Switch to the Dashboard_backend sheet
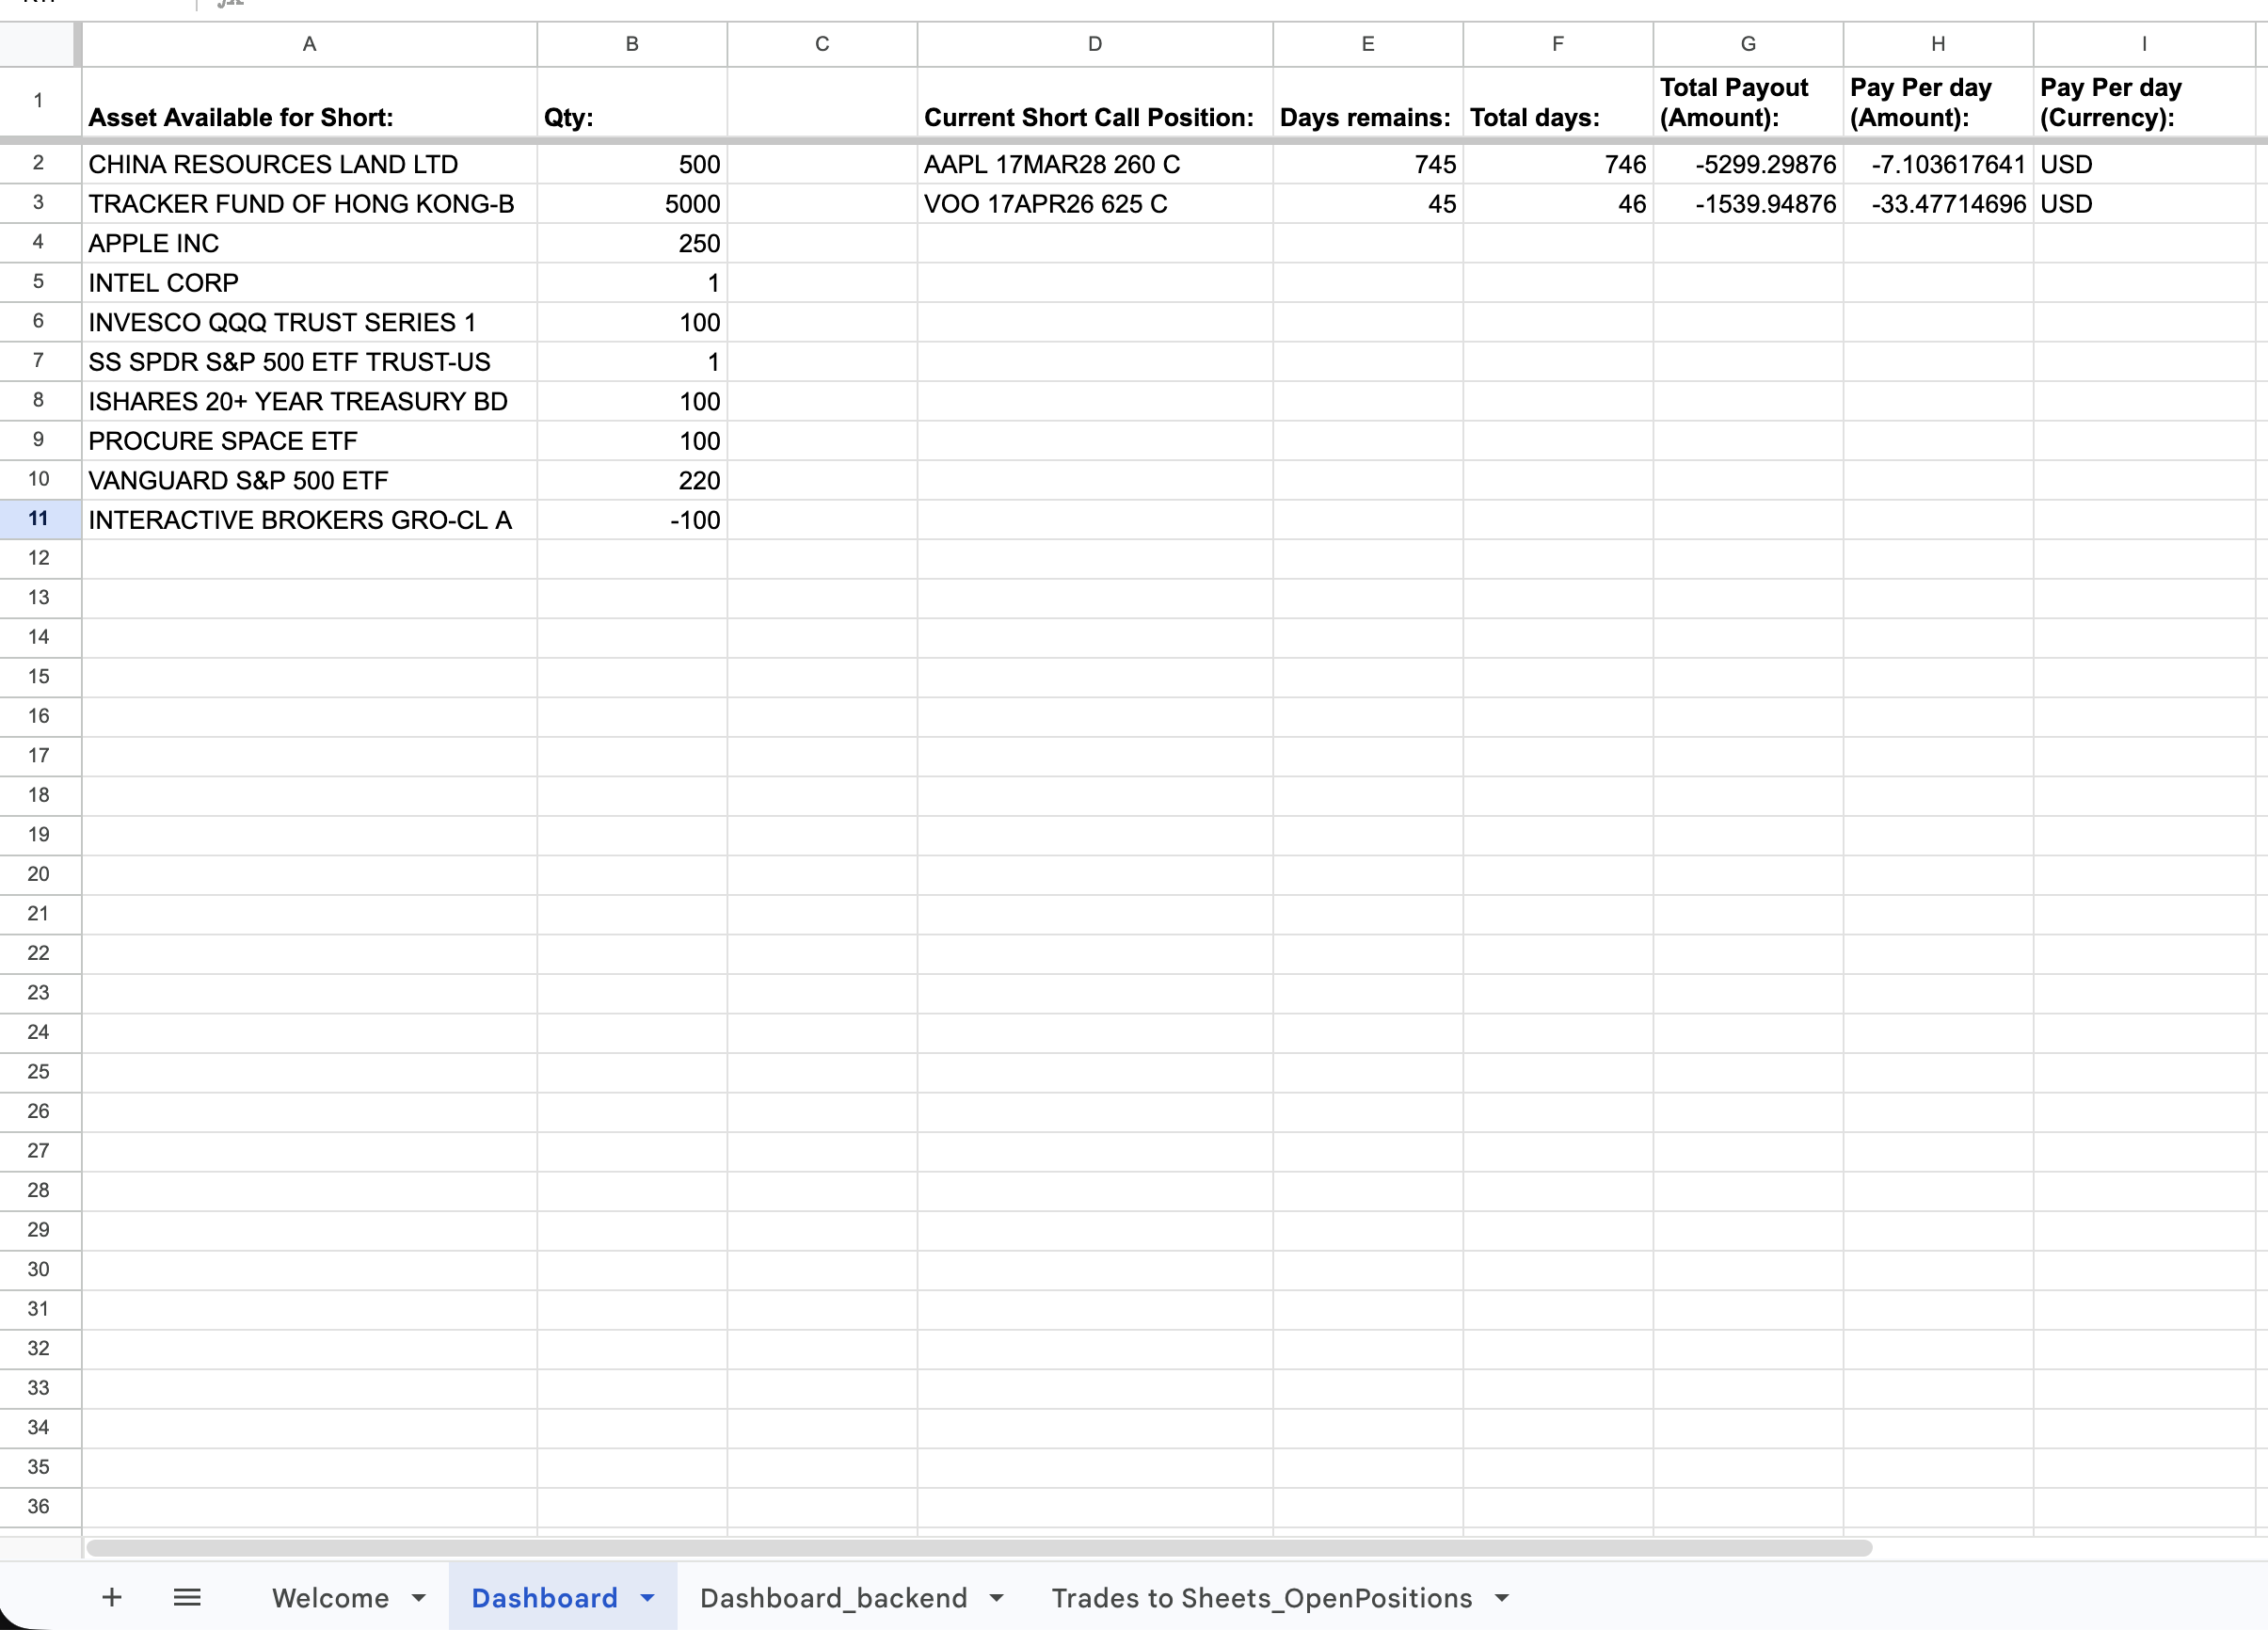This screenshot has height=1630, width=2268. [834, 1597]
